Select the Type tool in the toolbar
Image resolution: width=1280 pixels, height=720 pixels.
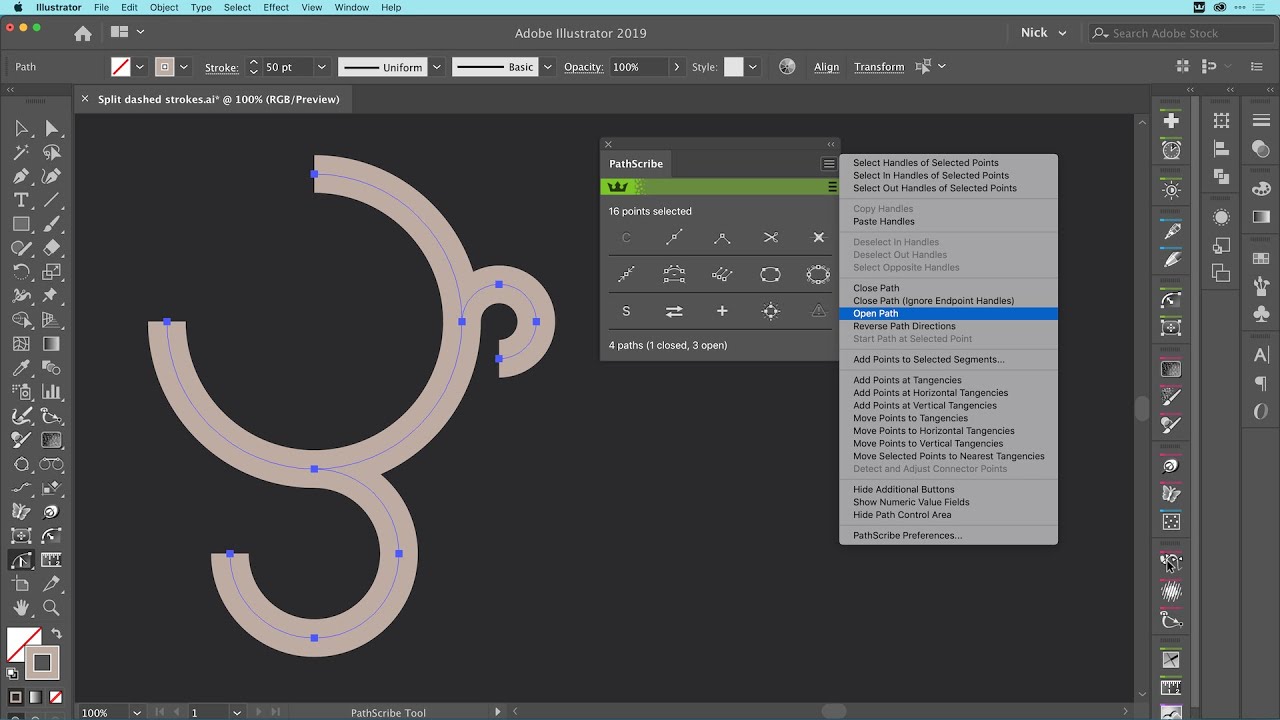[21, 200]
